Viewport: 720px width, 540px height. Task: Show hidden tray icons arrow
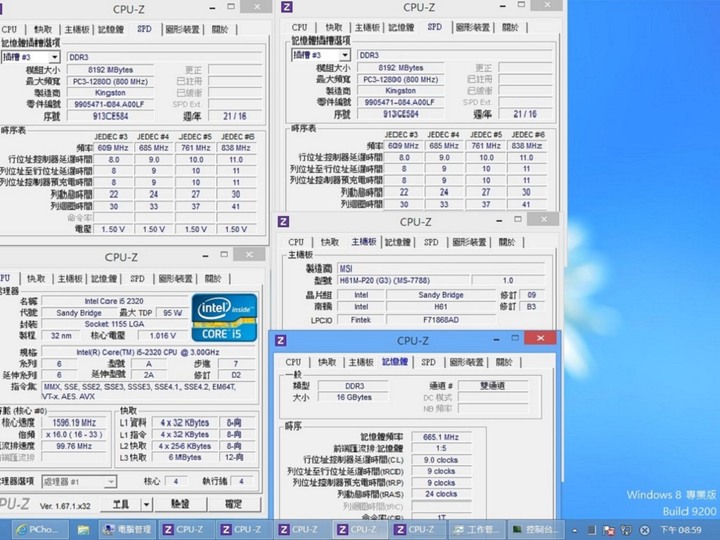click(x=575, y=530)
